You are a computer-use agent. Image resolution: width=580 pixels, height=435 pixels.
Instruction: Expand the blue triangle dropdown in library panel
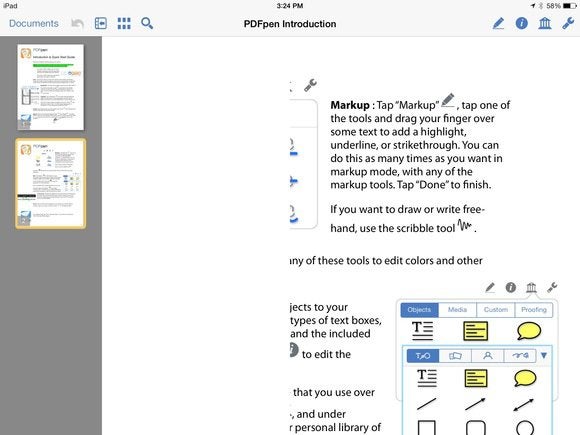pyautogui.click(x=544, y=355)
